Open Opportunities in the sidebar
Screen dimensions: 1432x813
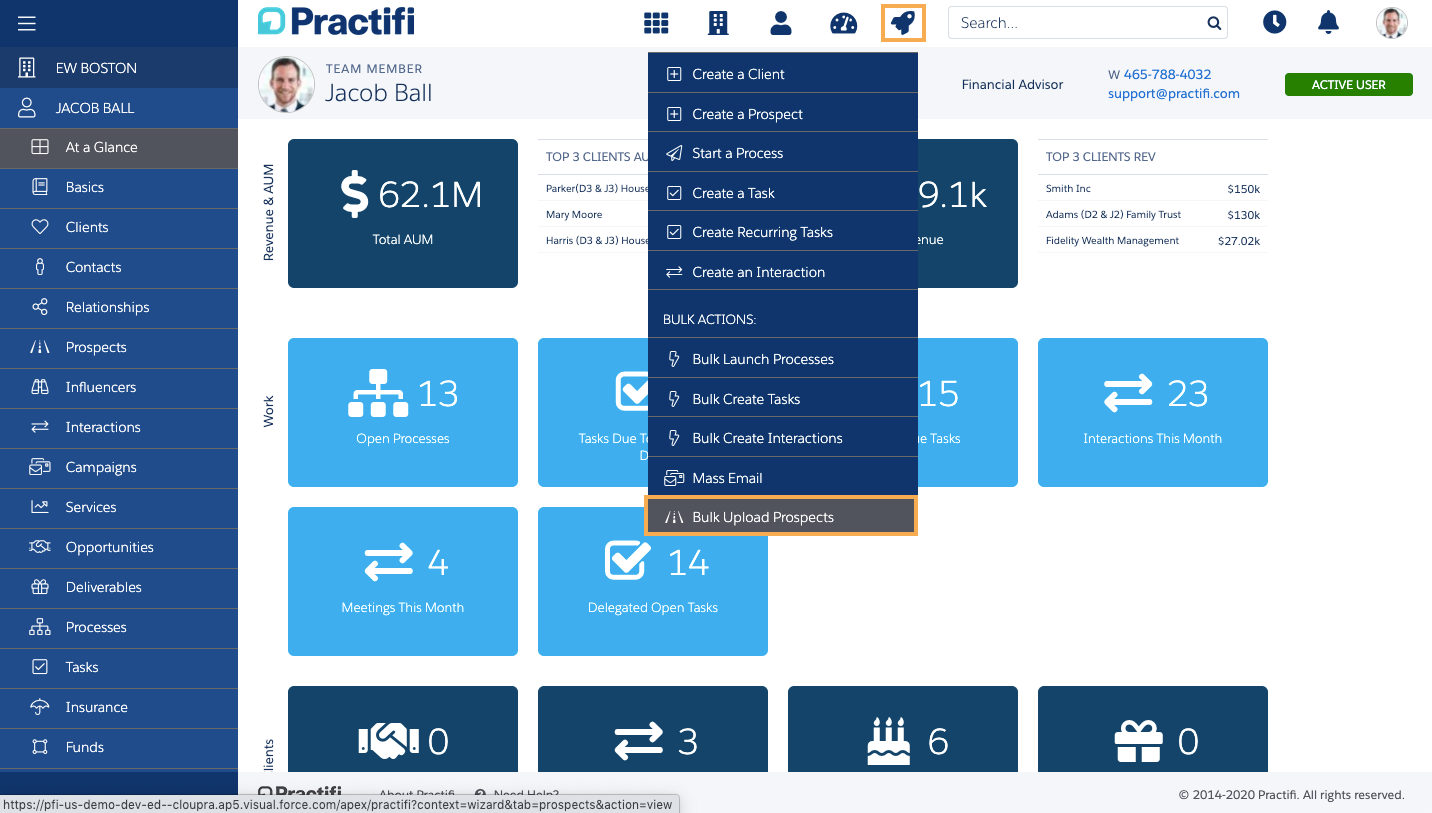(x=109, y=547)
